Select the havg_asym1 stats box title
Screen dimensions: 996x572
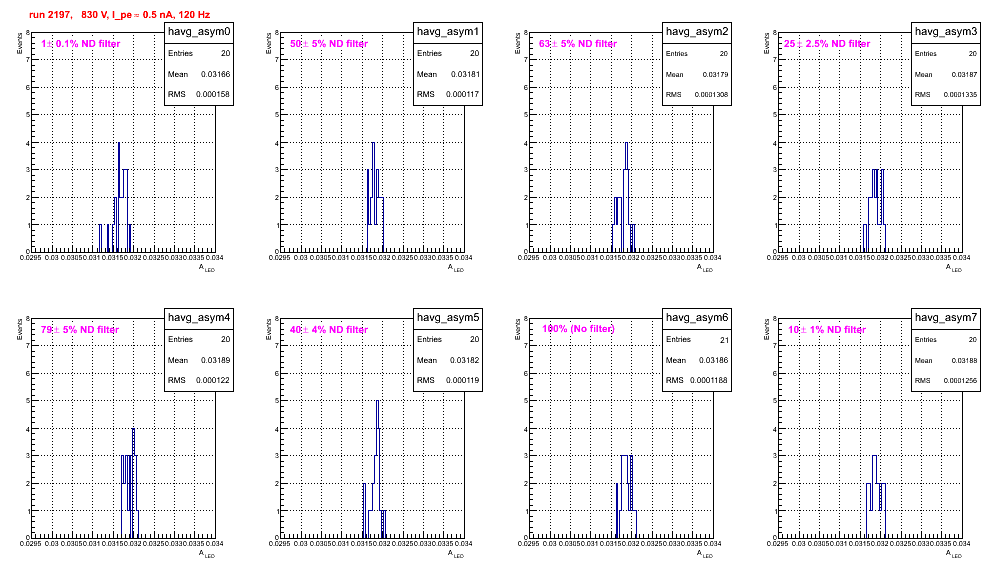click(x=448, y=31)
